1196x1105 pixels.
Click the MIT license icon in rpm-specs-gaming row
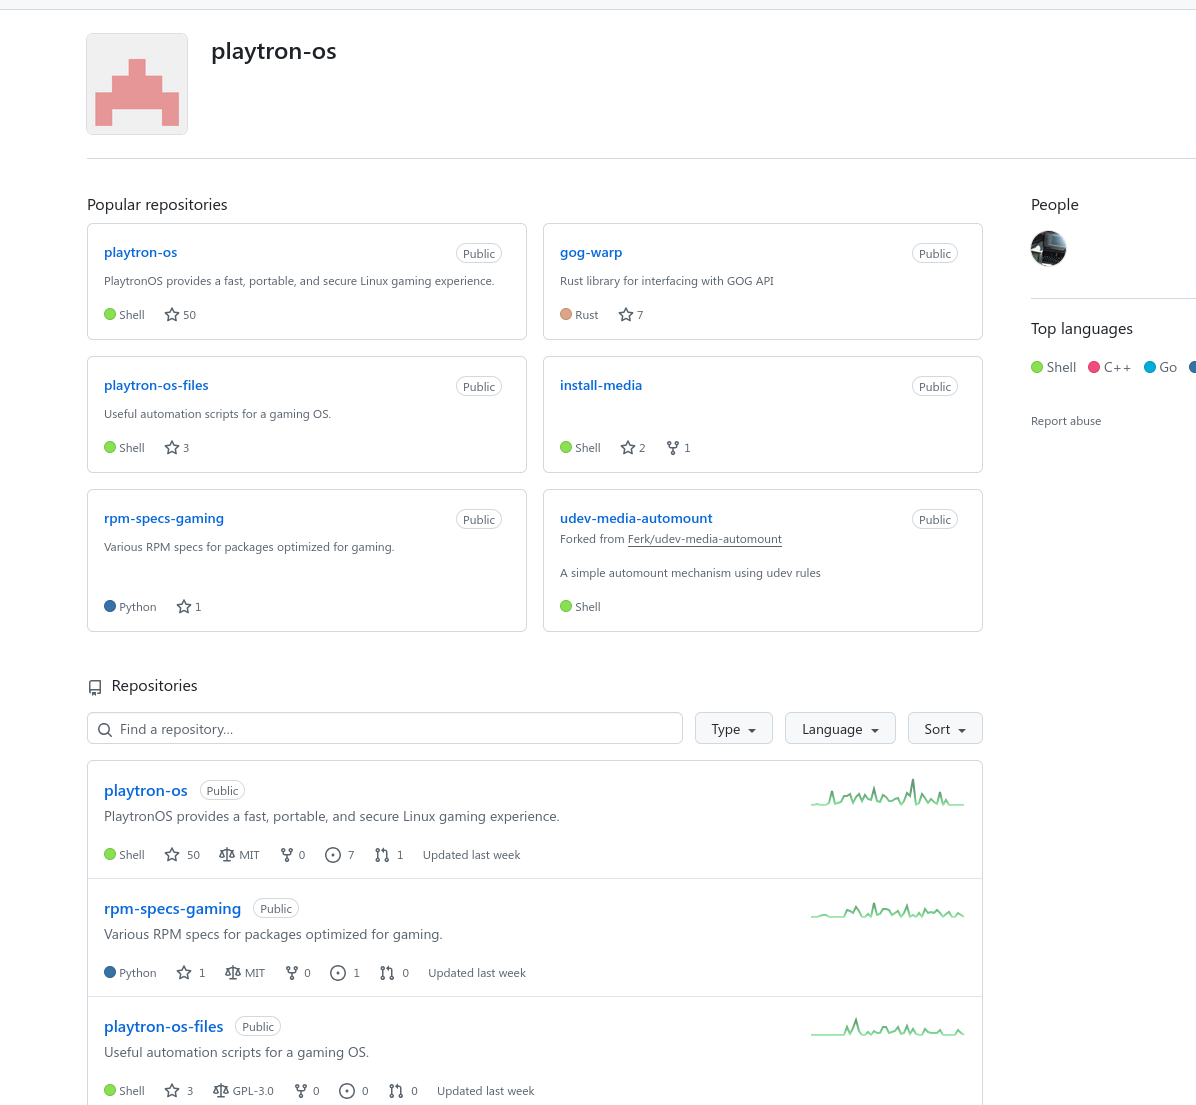(x=233, y=973)
